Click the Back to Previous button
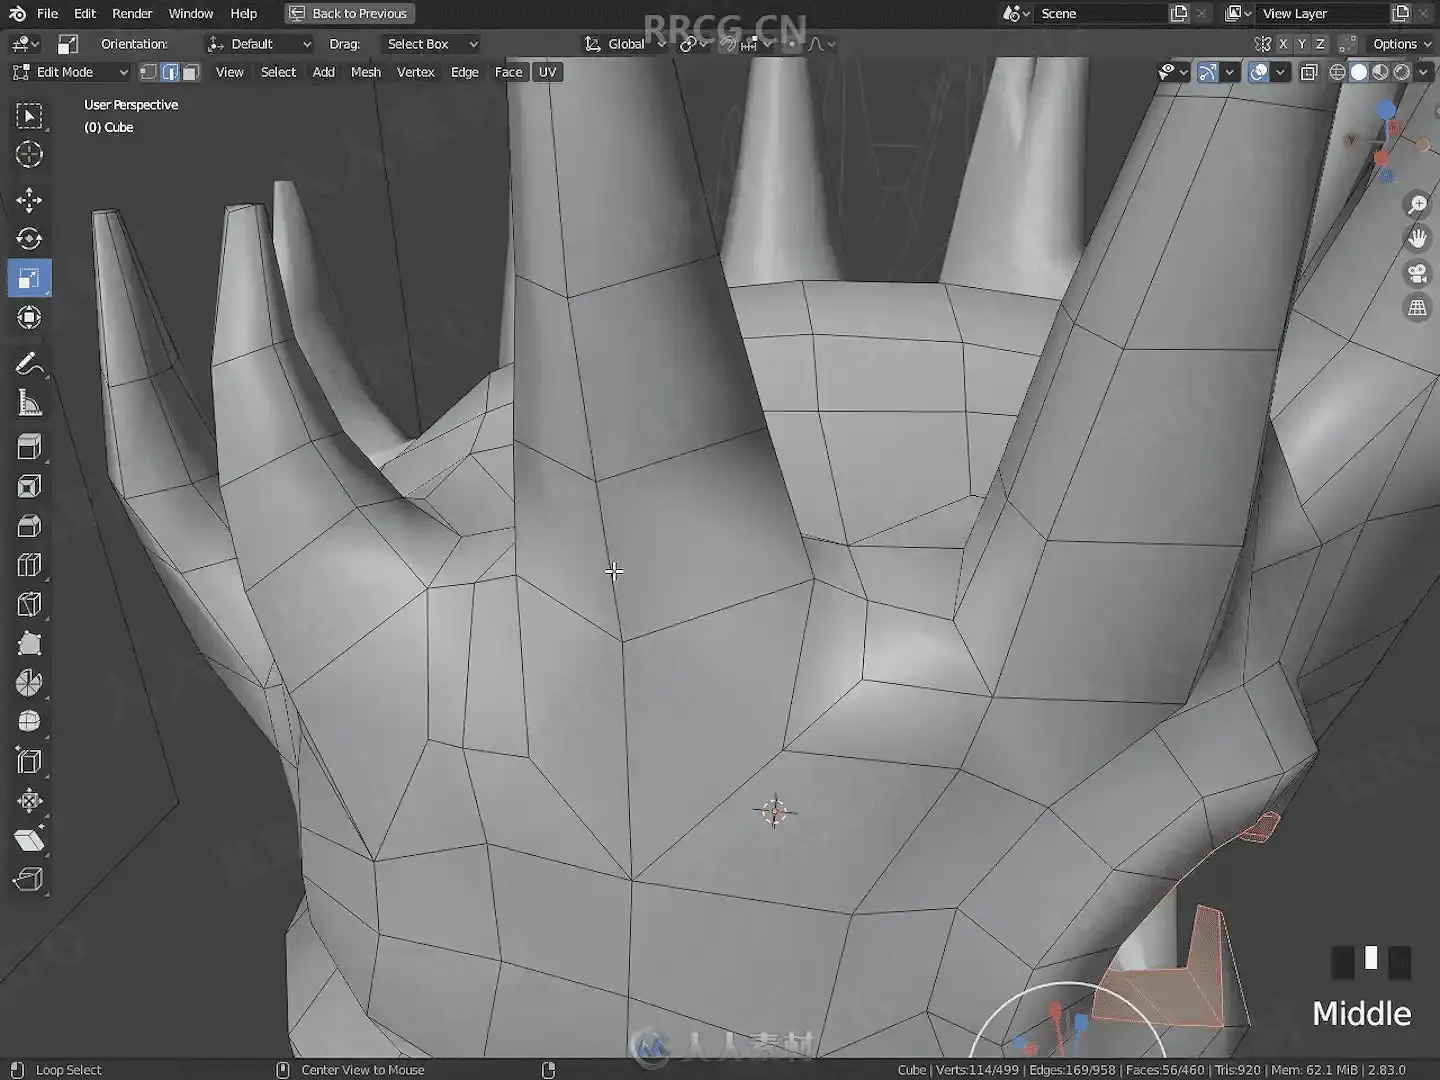This screenshot has width=1440, height=1080. pos(350,14)
